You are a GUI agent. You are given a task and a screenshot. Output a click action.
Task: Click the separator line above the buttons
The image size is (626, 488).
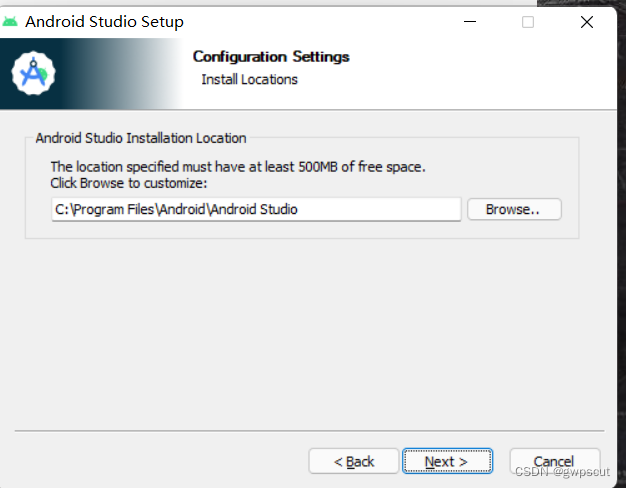click(309, 431)
